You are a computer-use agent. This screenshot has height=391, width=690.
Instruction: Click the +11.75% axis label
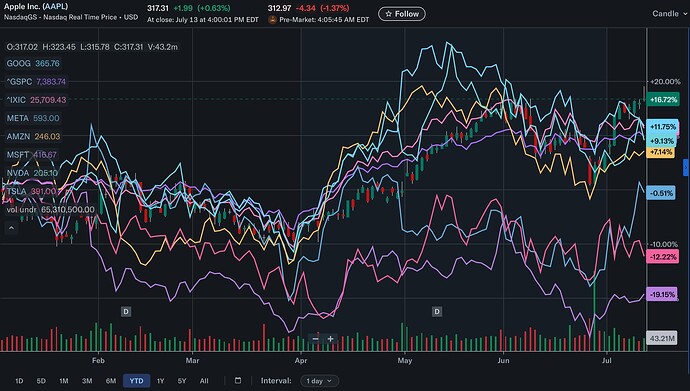pos(662,127)
